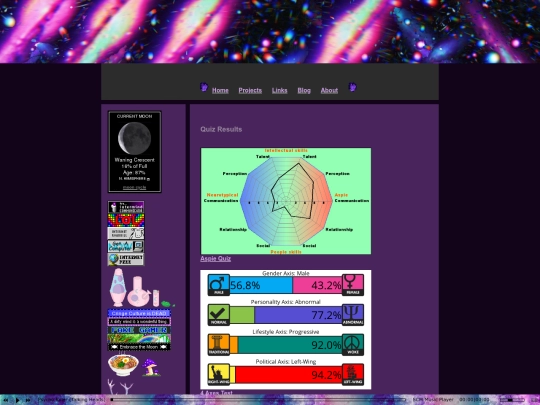Viewport: 540px width, 405px height.
Task: Click the 'Quiz Results' heading
Action: (x=221, y=129)
